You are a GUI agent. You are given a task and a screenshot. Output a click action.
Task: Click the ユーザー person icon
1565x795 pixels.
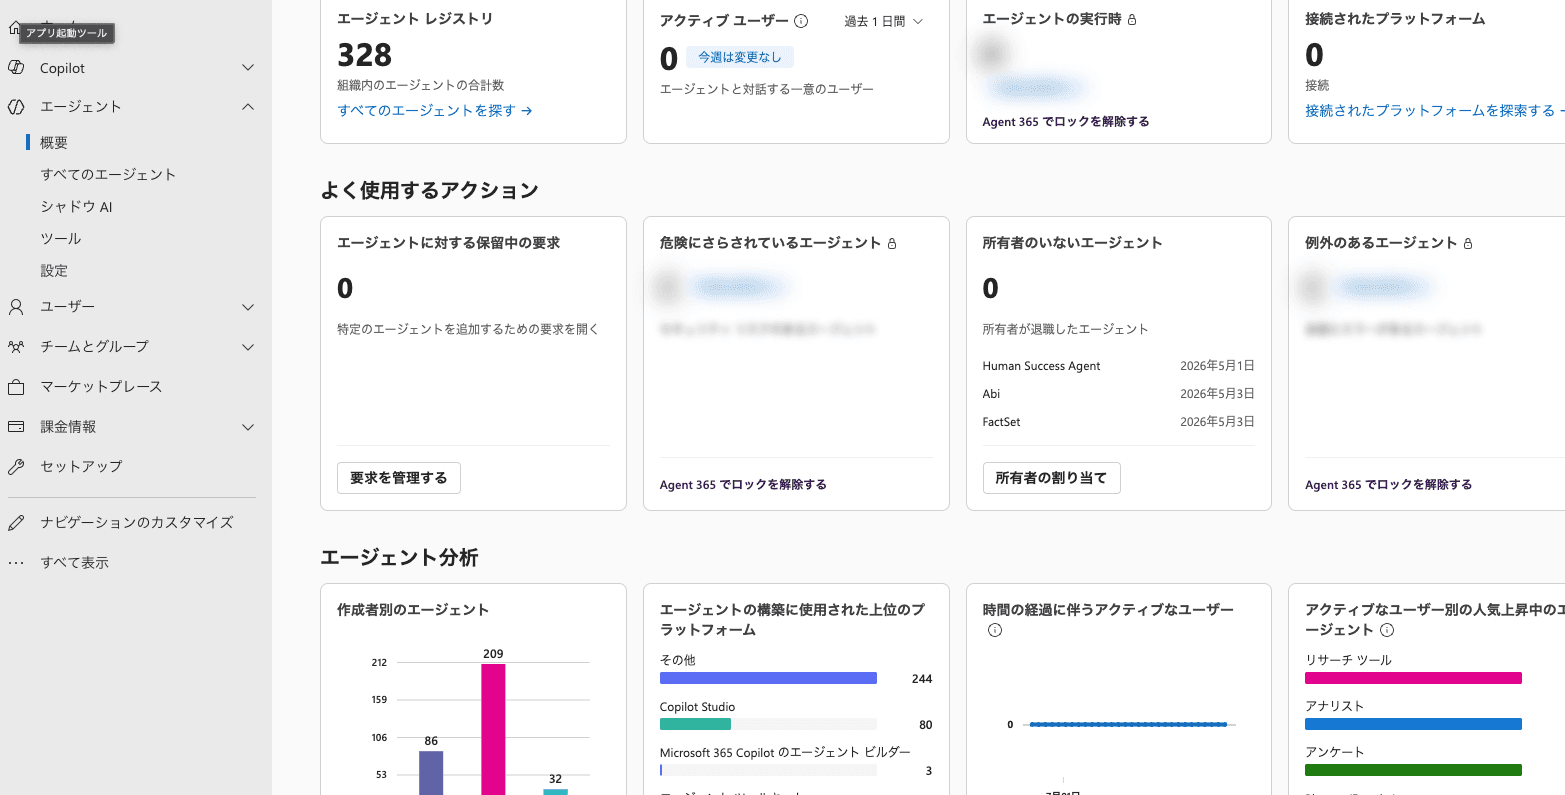click(x=16, y=307)
